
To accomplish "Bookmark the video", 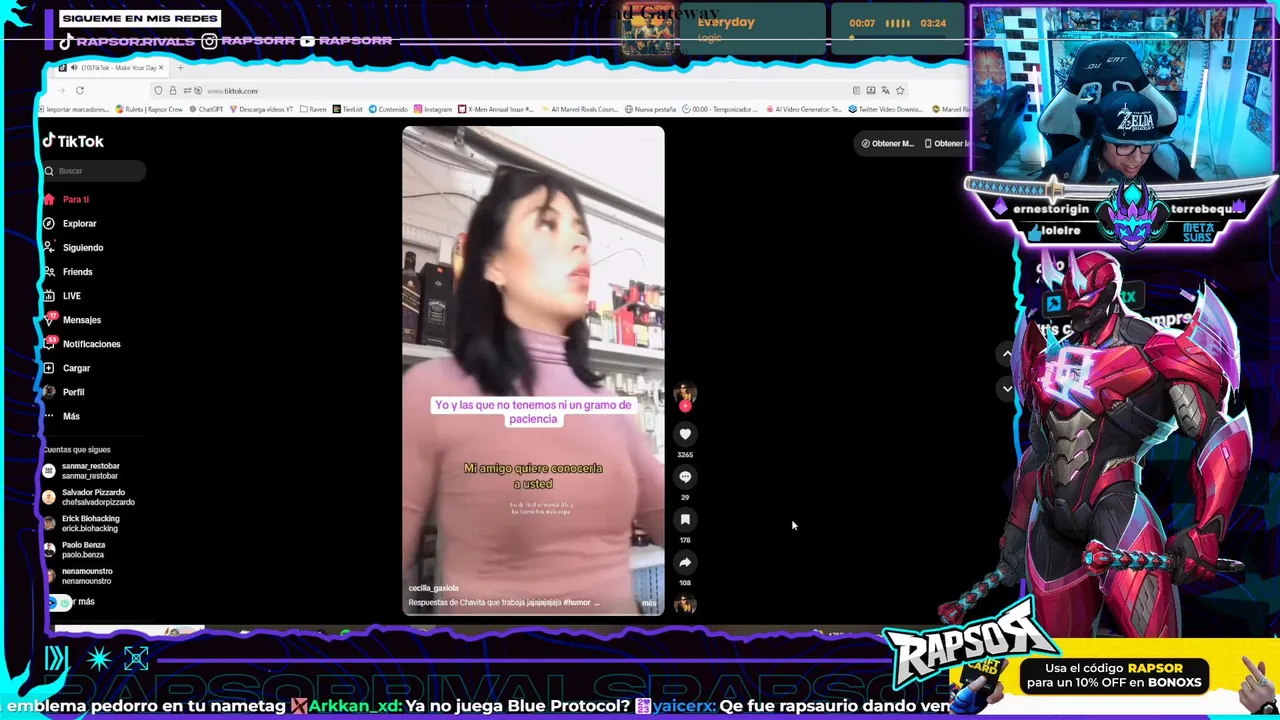I will 685,520.
